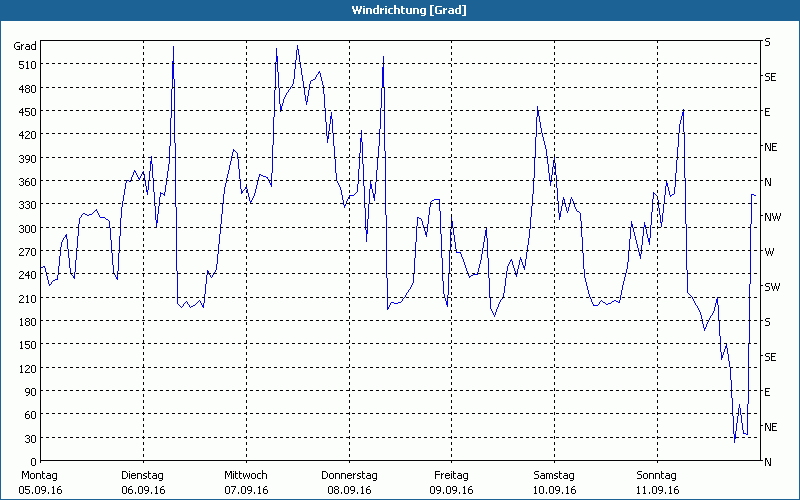Click the chart title Windrichtung [Grad]
The width and height of the screenshot is (800, 500).
point(409,10)
